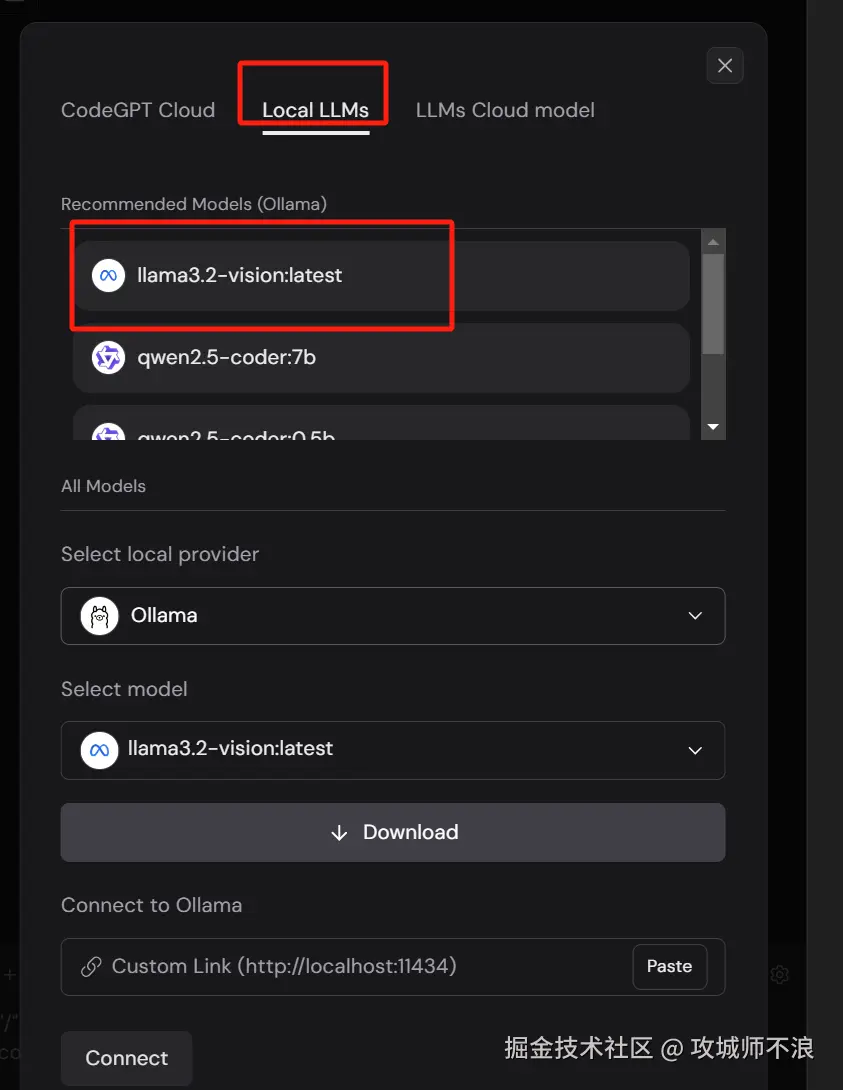Open the Ollama provider combo box

coord(392,616)
